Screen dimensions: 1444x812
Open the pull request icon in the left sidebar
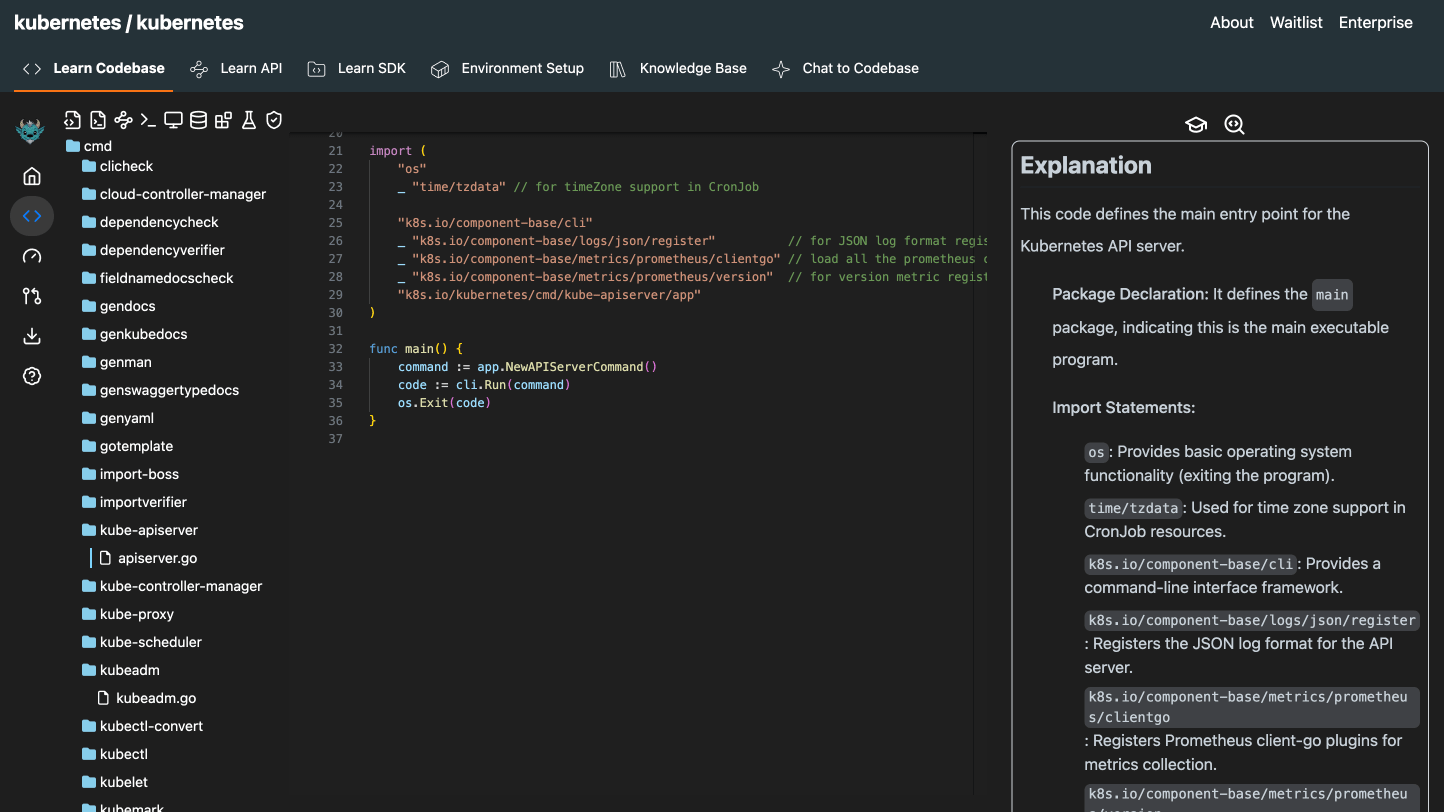(32, 296)
